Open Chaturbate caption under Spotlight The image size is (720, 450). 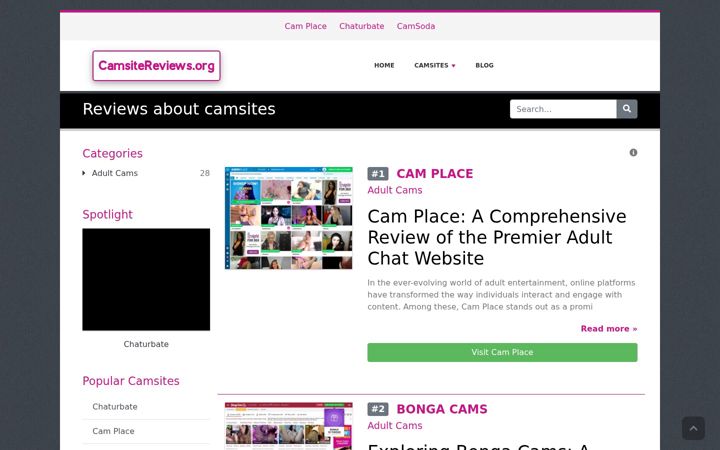point(146,344)
